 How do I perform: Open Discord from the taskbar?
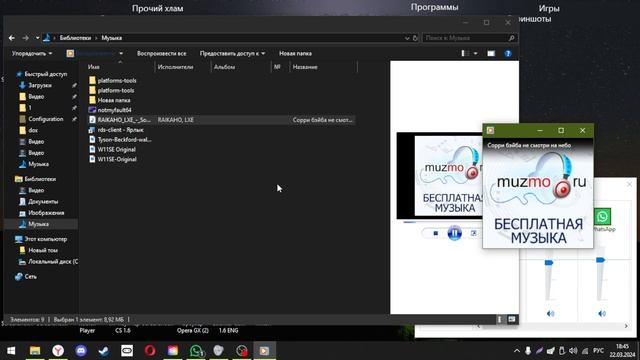(81, 351)
